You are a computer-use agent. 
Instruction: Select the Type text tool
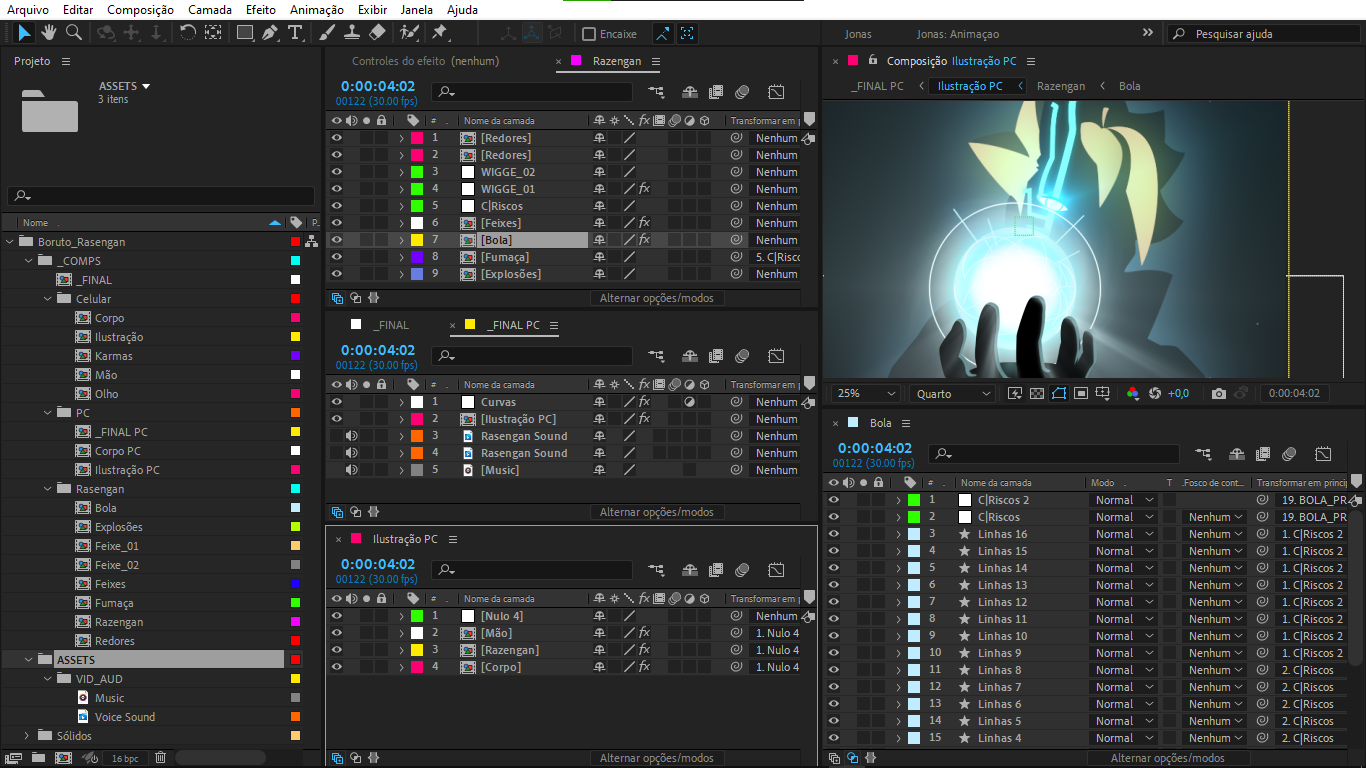tap(295, 33)
